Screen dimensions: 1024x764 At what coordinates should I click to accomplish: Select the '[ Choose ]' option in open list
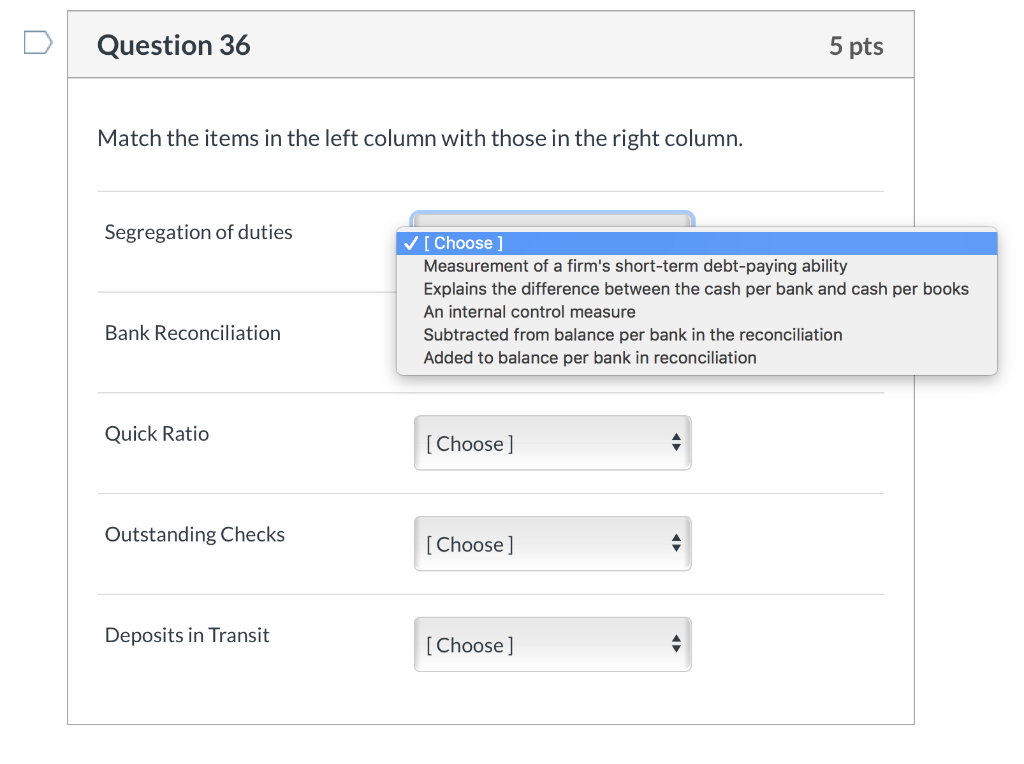[463, 243]
